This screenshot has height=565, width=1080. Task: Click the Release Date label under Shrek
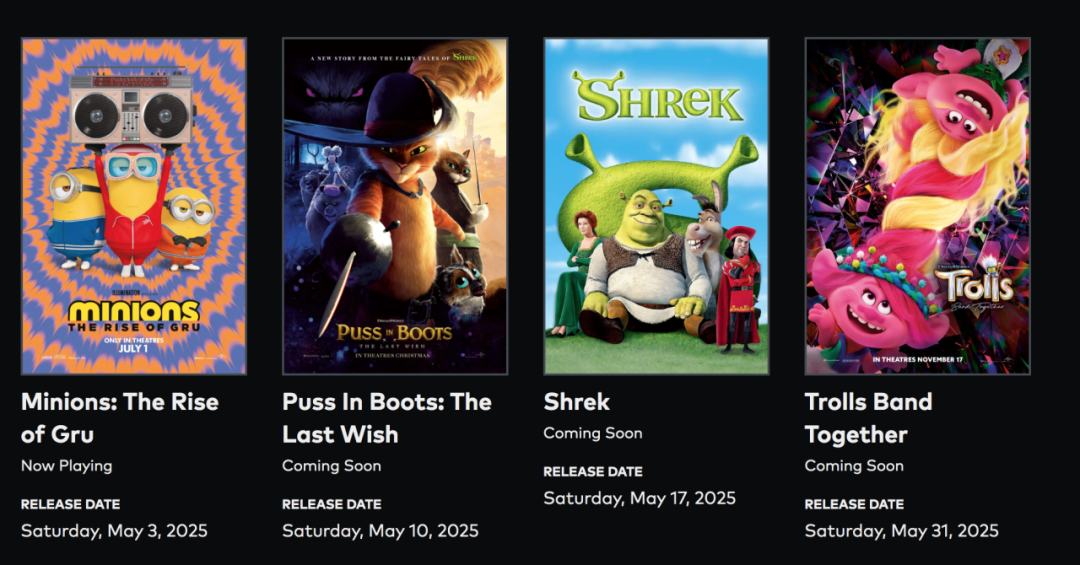[x=592, y=472]
